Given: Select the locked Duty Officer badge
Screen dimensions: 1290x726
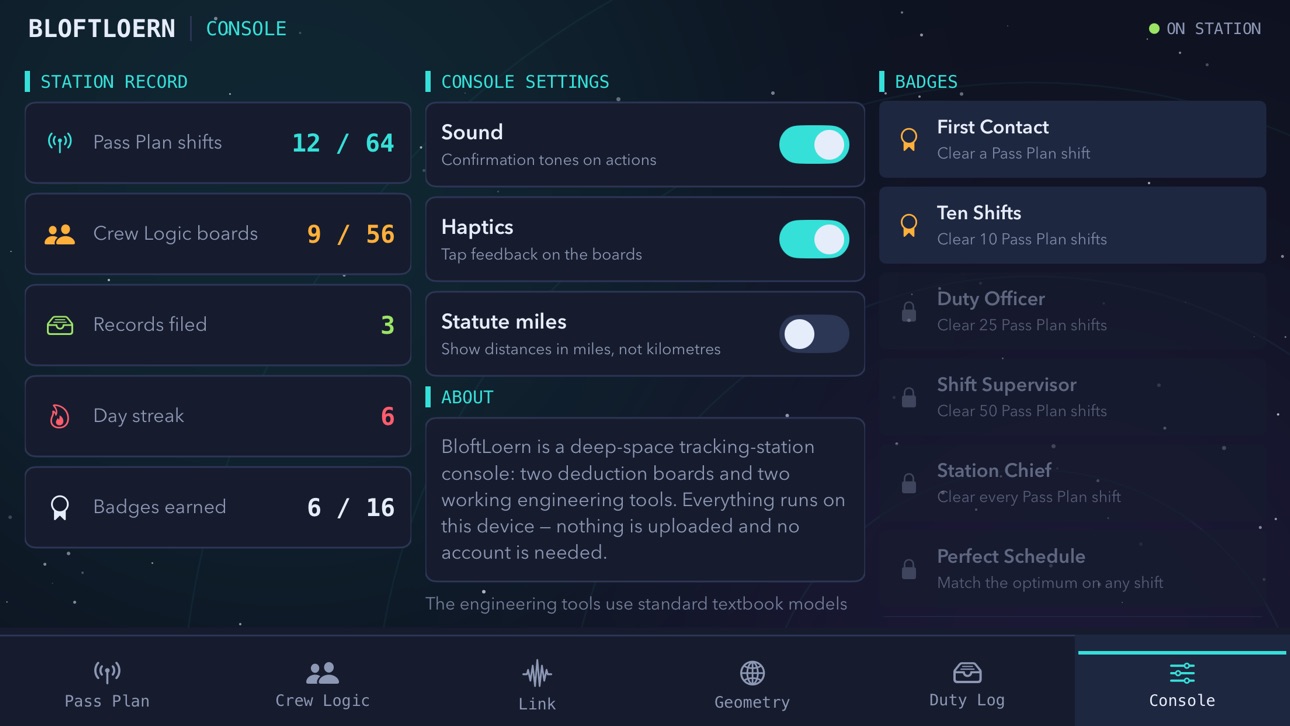Looking at the screenshot, I should pyautogui.click(x=1072, y=312).
